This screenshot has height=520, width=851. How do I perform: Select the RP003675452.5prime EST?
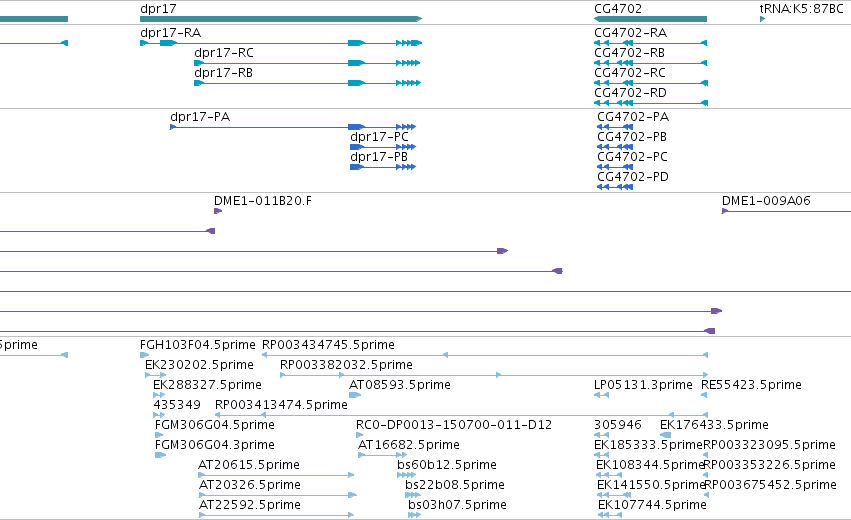(x=706, y=496)
